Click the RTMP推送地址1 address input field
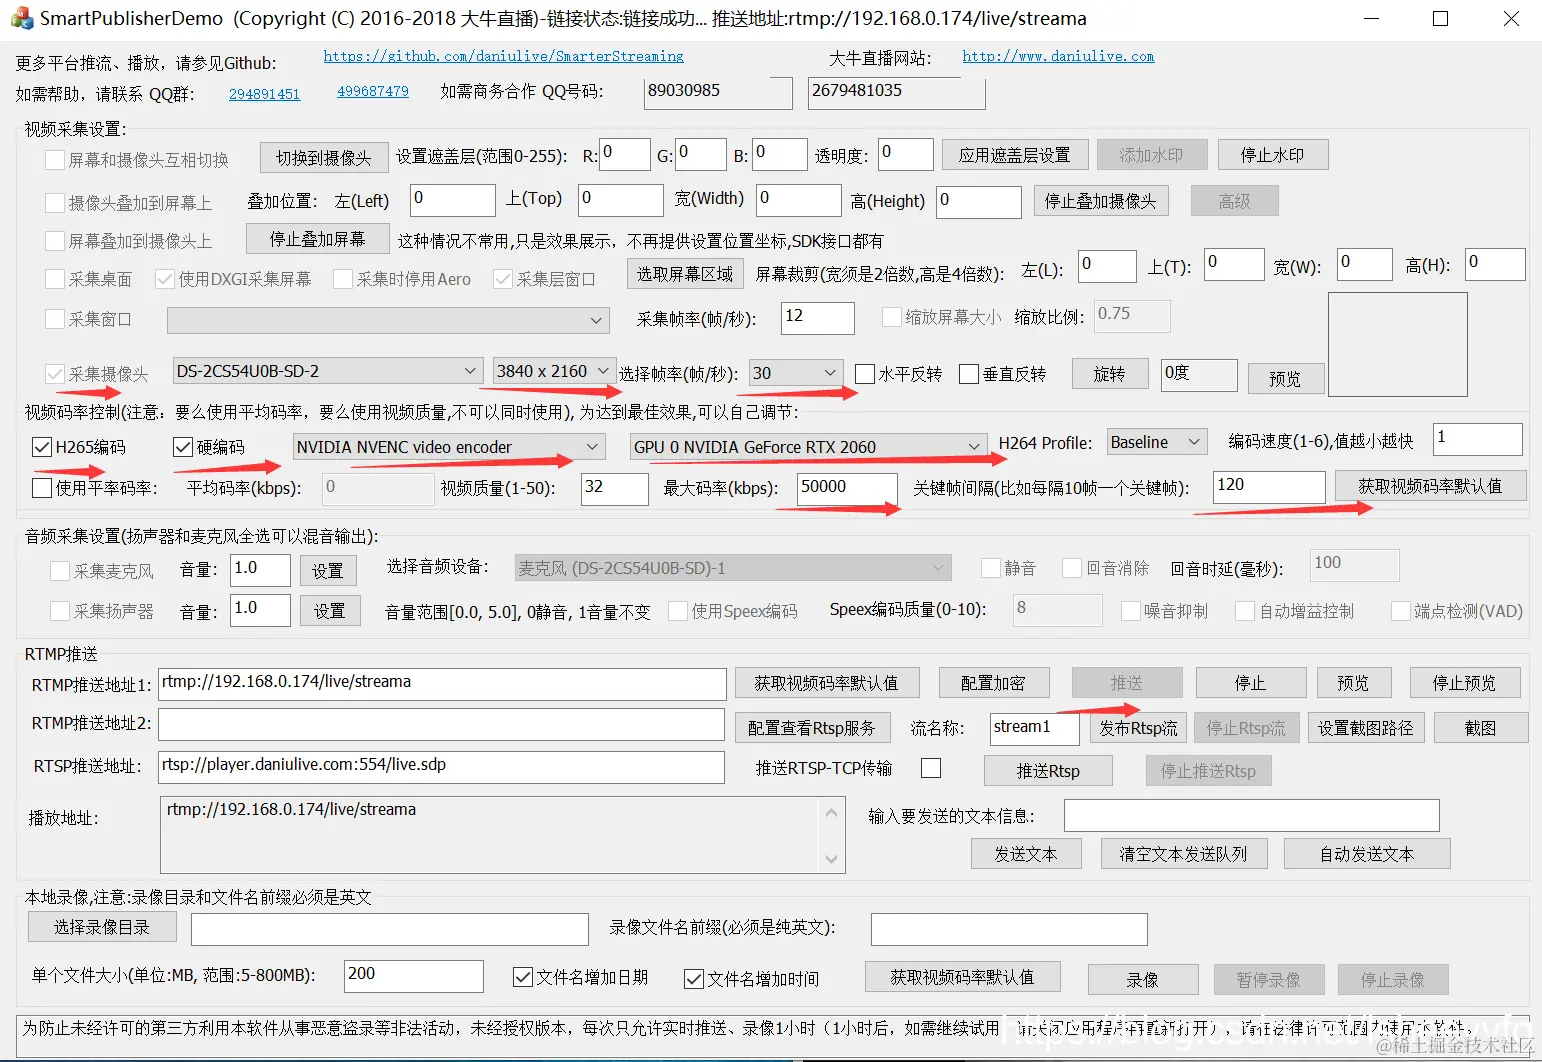This screenshot has height=1062, width=1542. coord(440,683)
